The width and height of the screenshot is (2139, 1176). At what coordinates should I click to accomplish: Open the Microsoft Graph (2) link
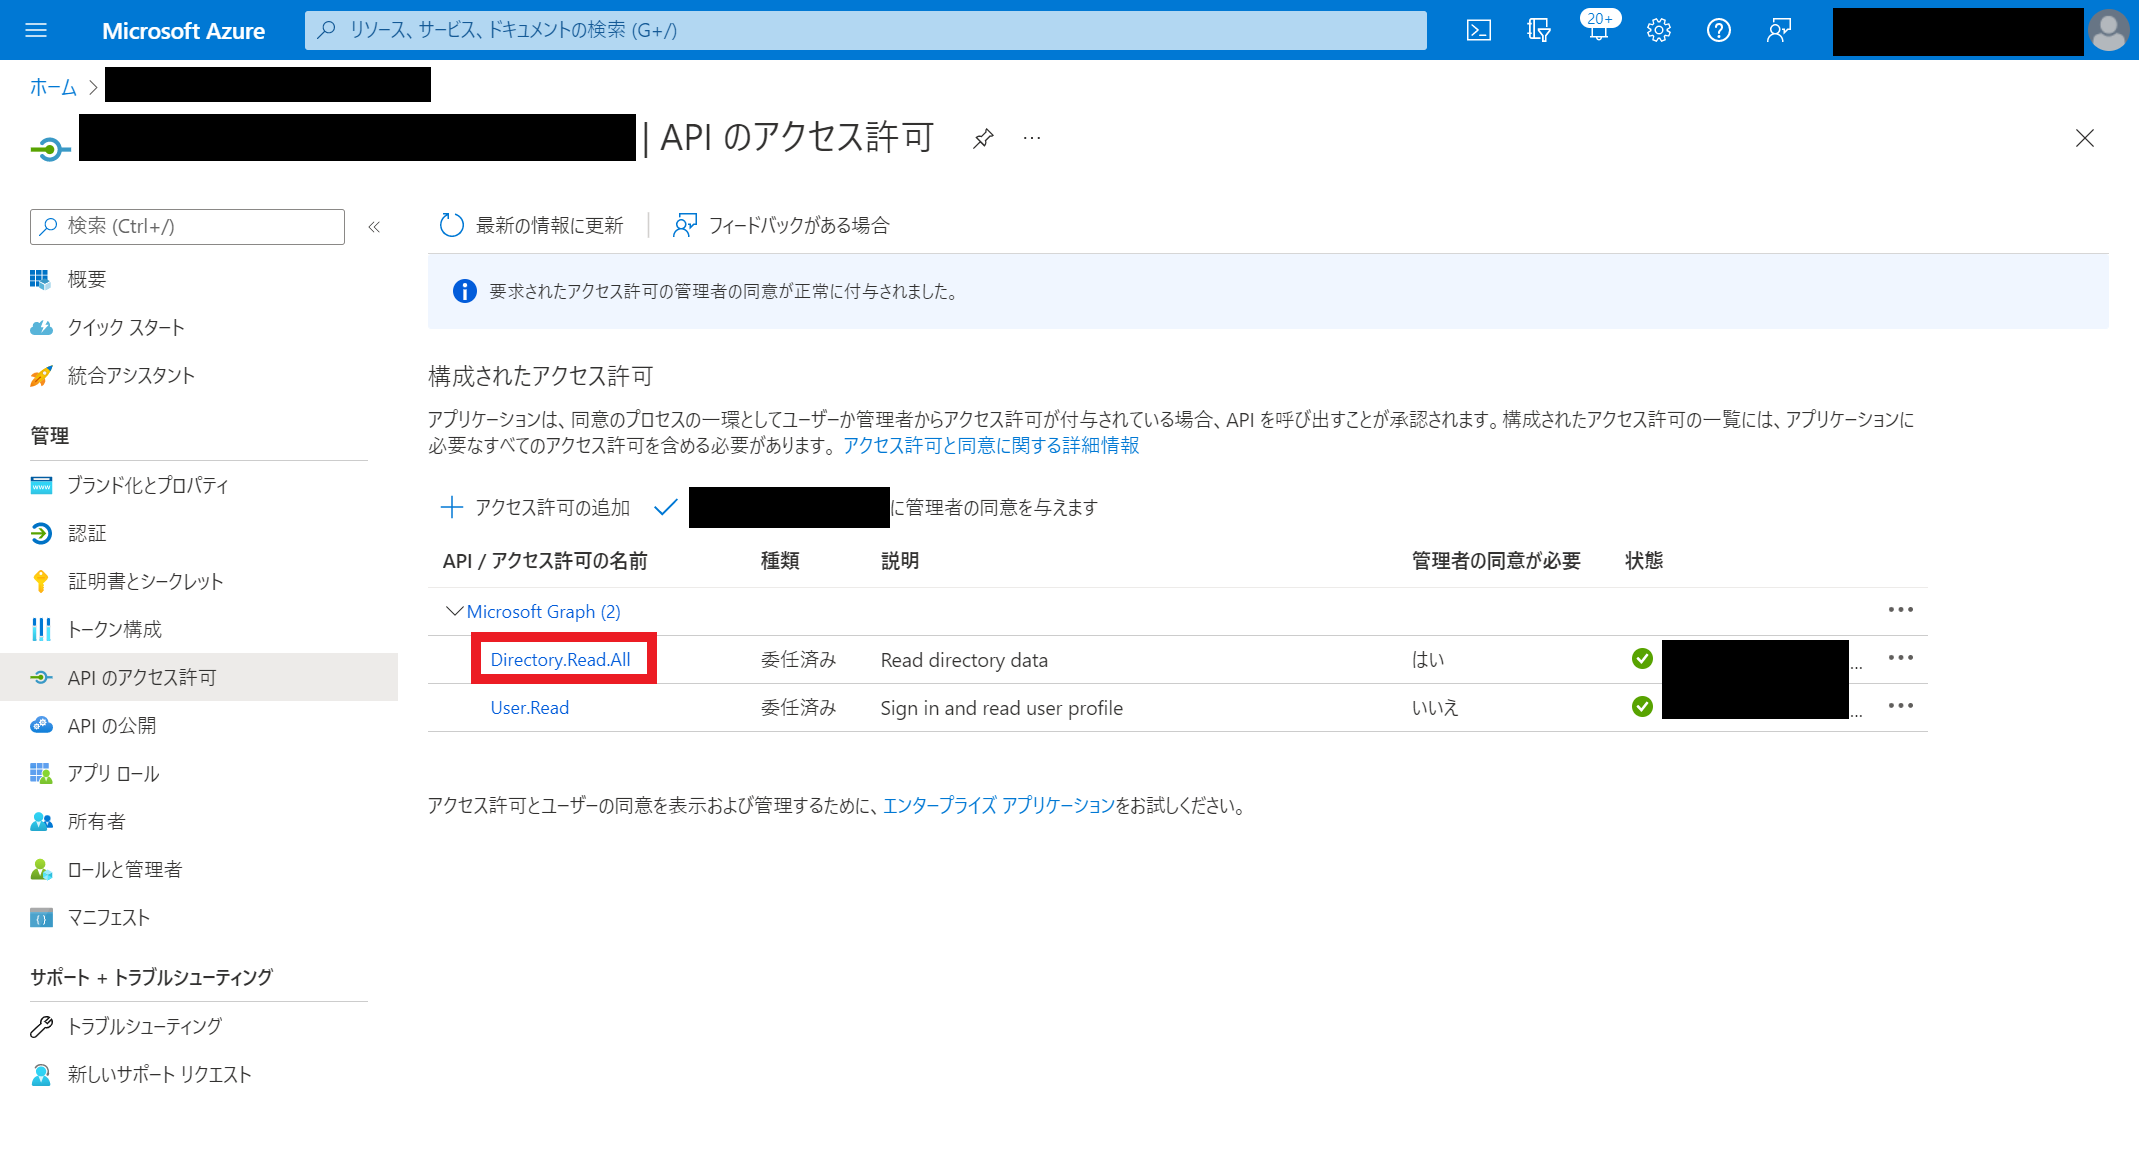pyautogui.click(x=543, y=611)
